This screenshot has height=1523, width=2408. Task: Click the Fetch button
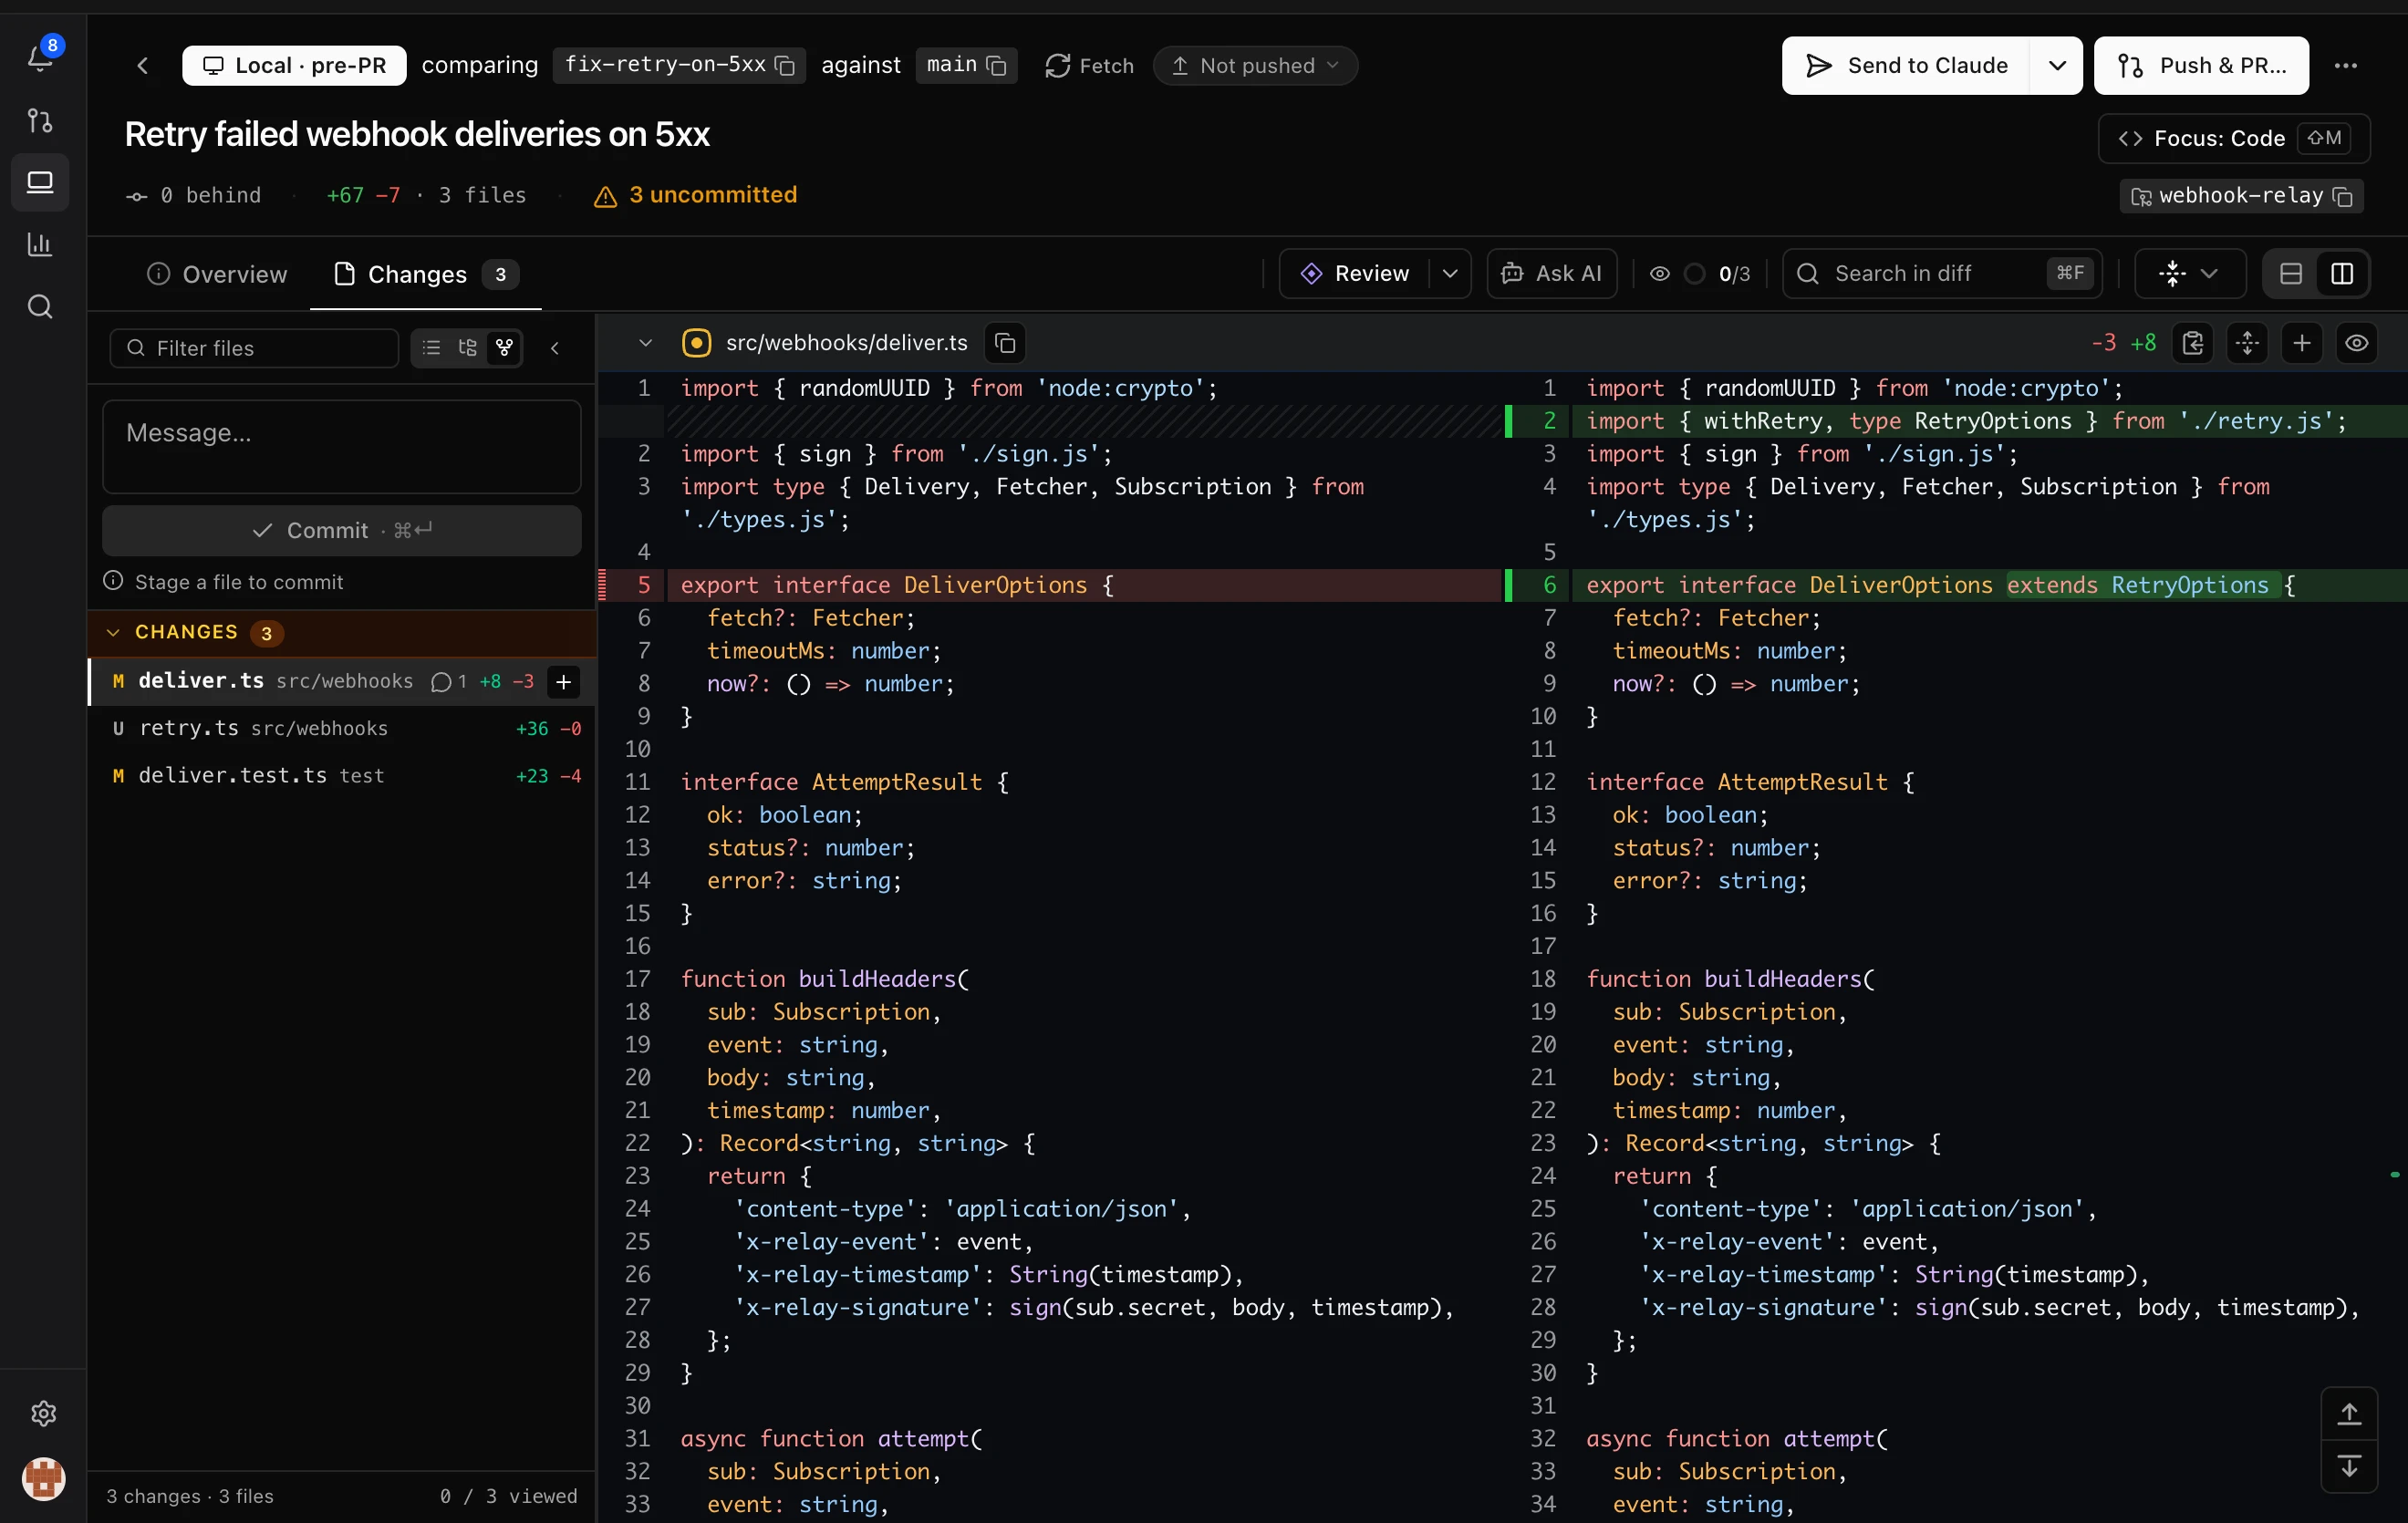1090,66
